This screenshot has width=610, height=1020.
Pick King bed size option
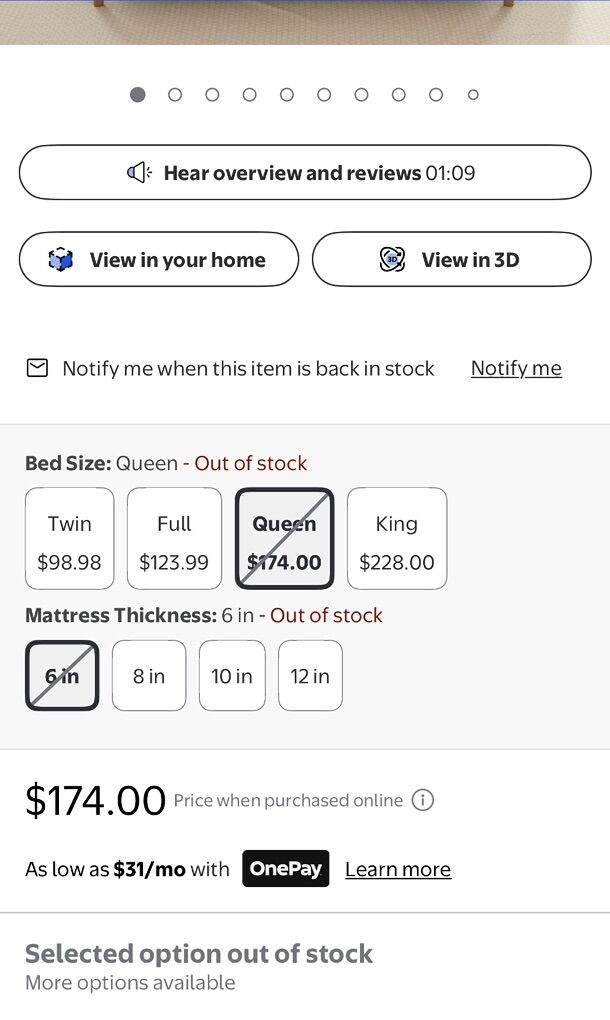396,539
